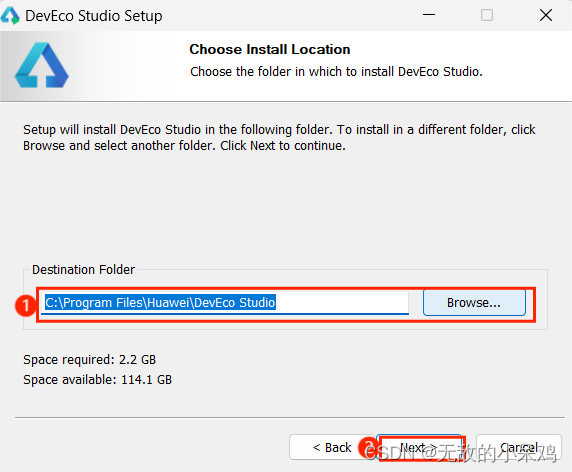Click the large DevEco Studio logo
572x472 pixels.
pos(42,65)
